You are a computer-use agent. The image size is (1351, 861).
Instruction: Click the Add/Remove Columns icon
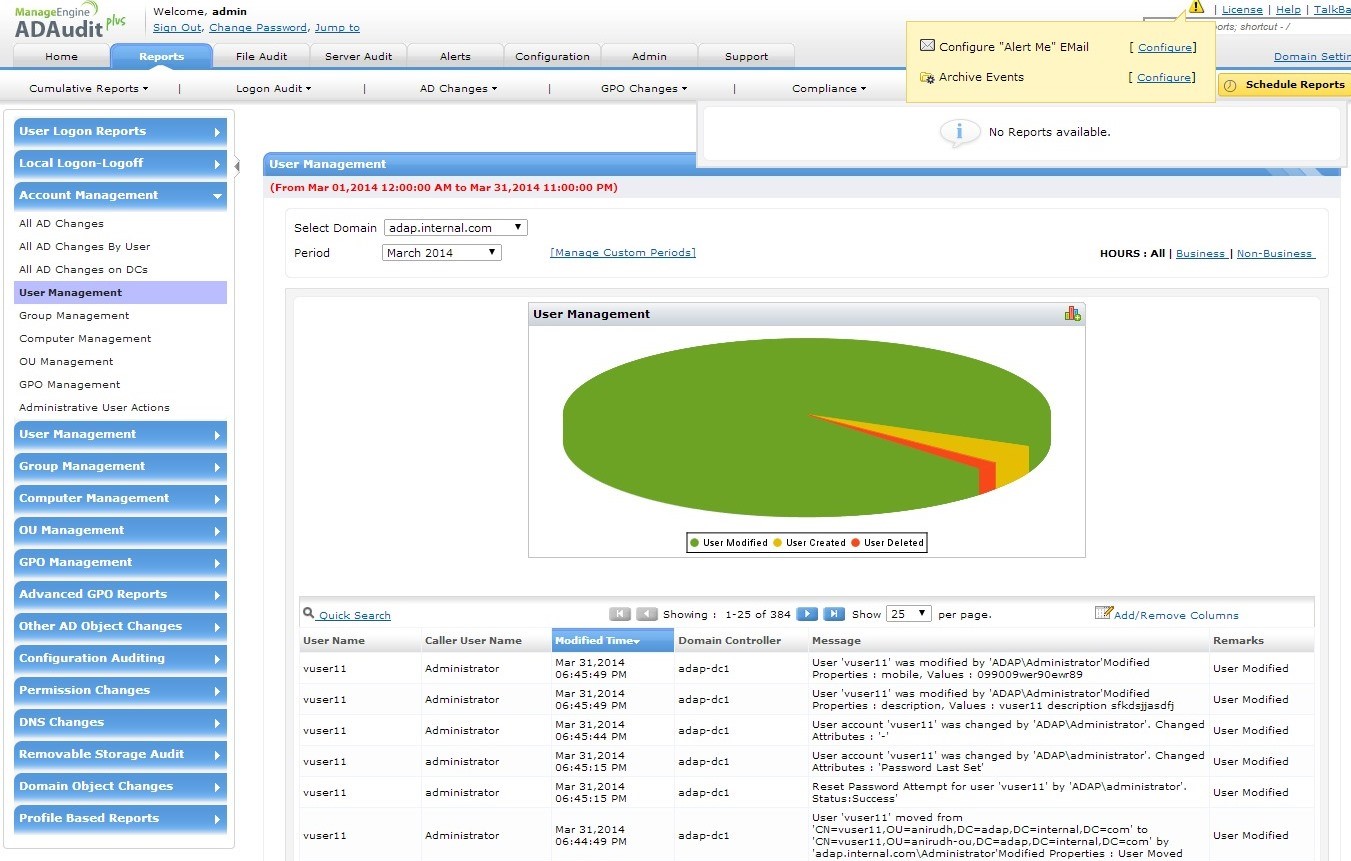1103,613
